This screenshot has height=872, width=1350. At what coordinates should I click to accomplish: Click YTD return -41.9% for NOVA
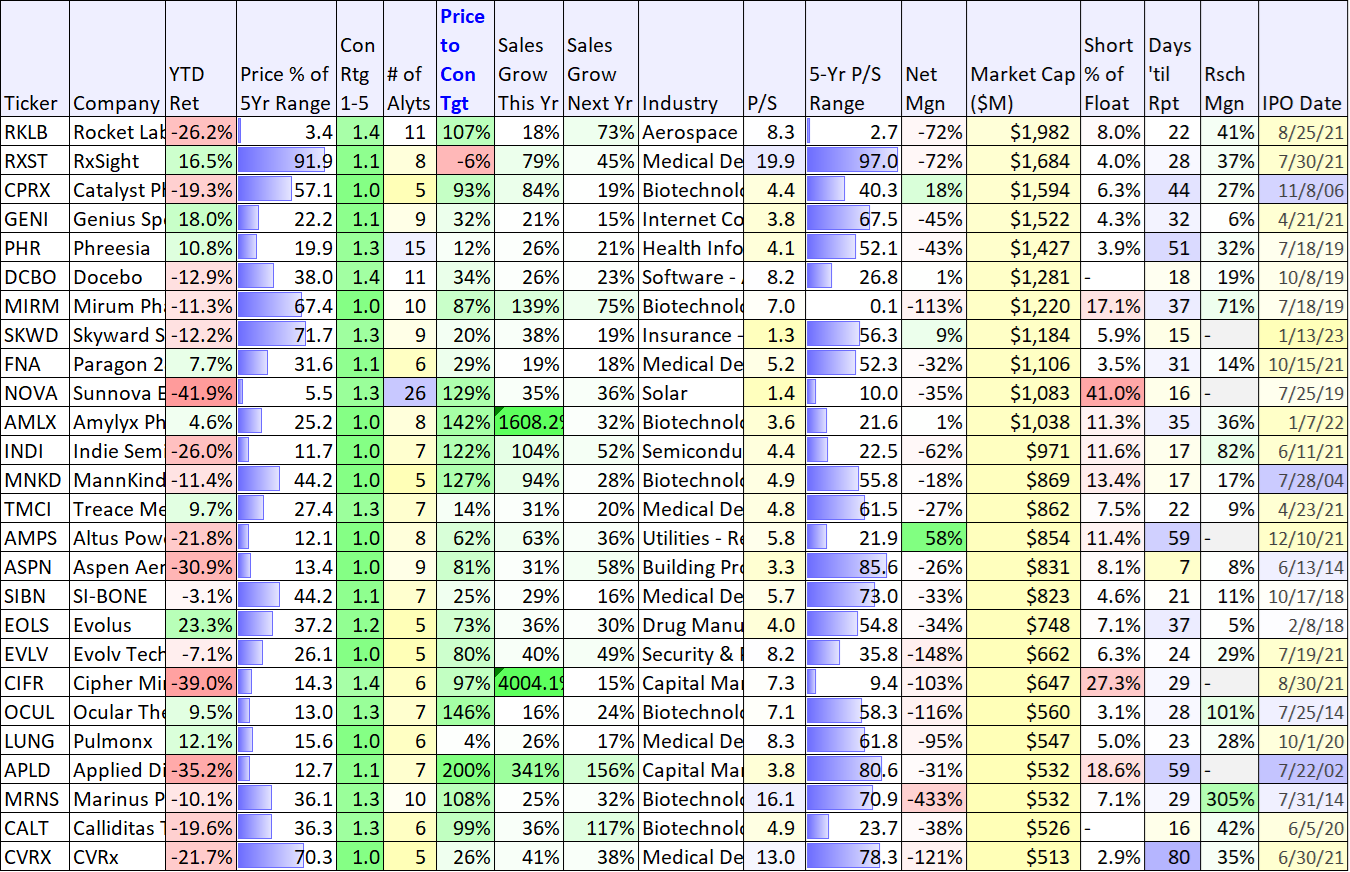pos(202,393)
